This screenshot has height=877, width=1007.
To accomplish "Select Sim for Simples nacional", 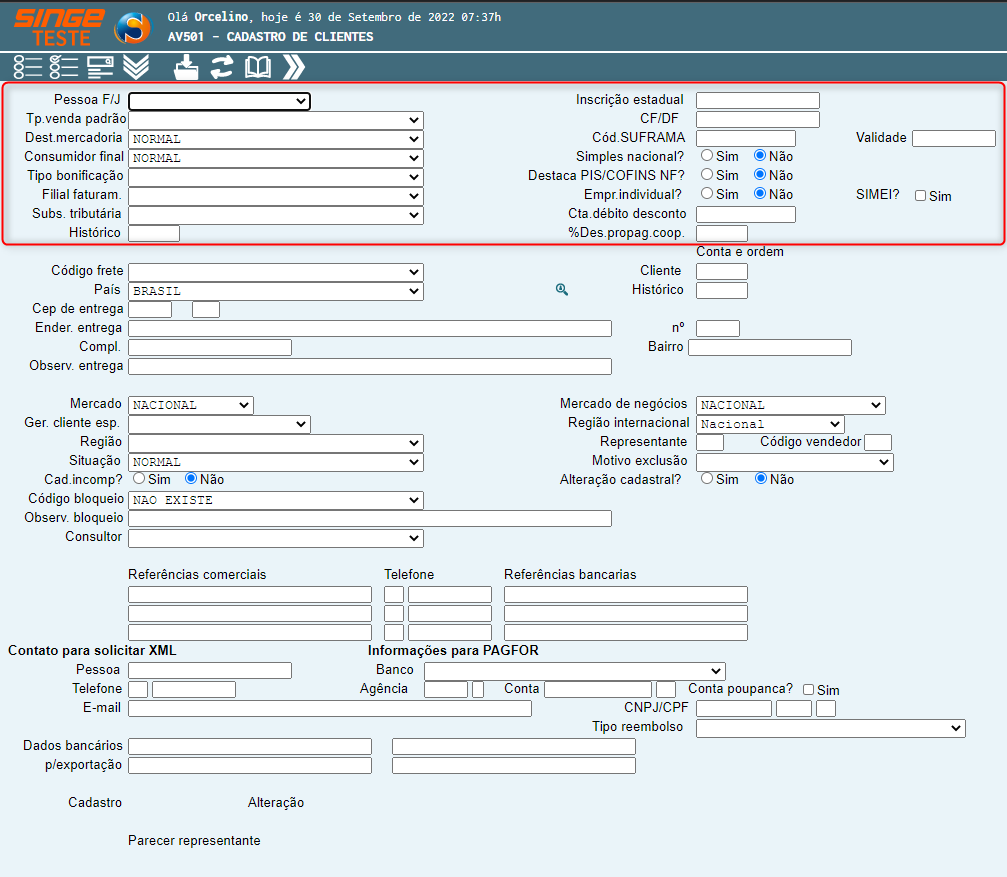I will [707, 156].
